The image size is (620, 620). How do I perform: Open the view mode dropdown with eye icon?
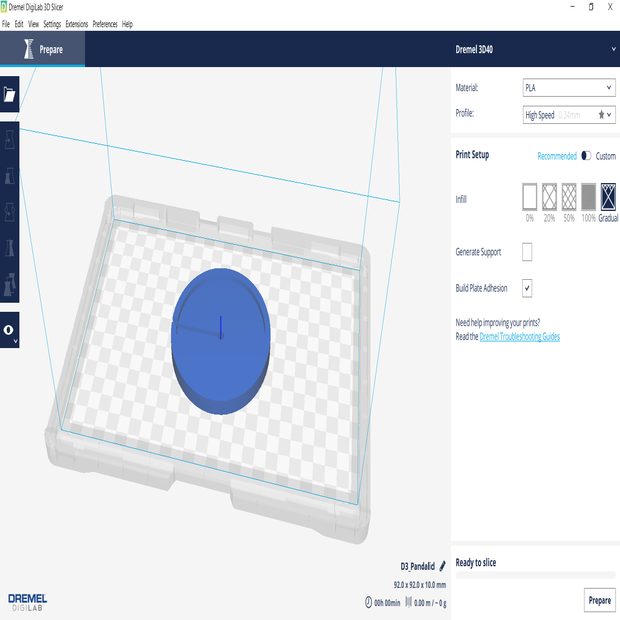[9, 330]
